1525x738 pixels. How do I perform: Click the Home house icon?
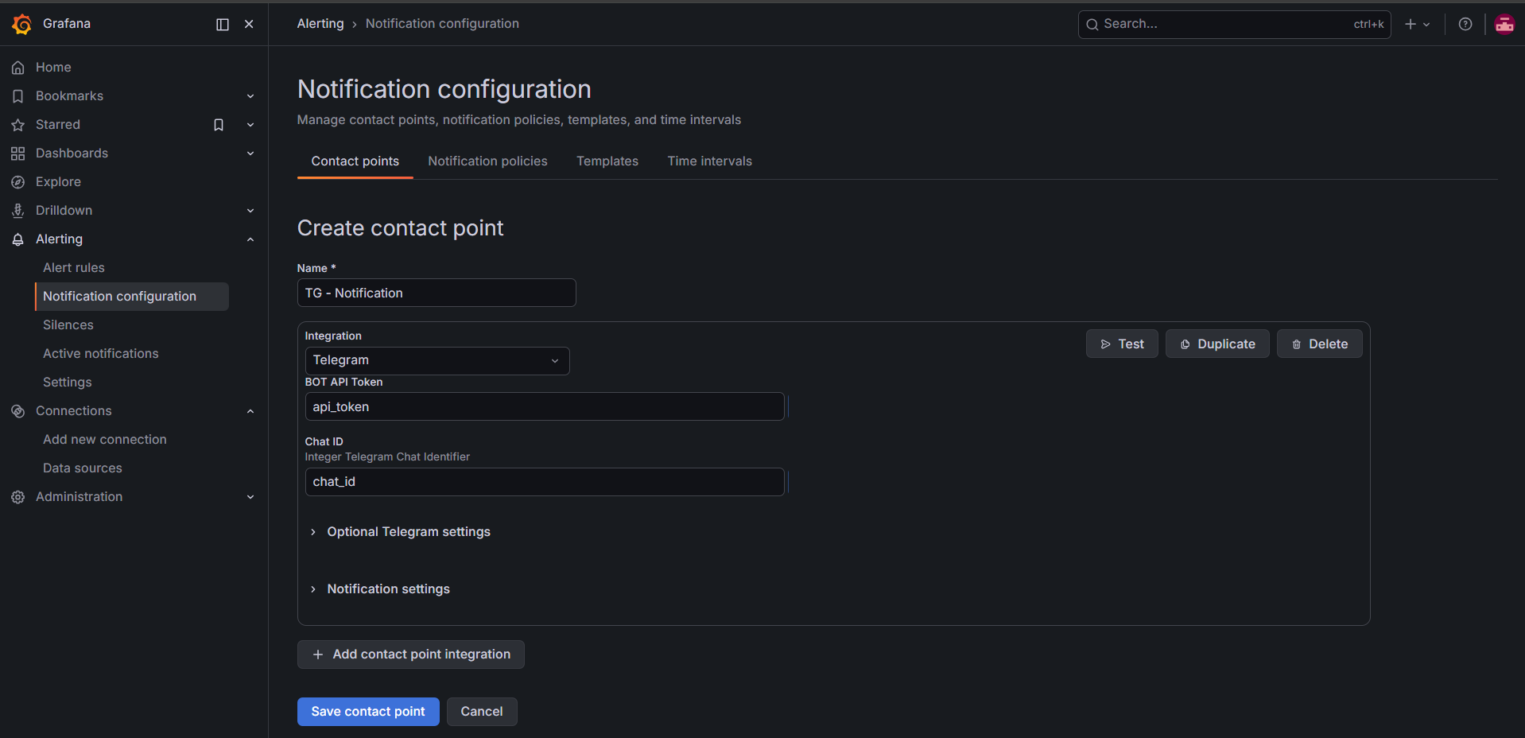pos(17,67)
